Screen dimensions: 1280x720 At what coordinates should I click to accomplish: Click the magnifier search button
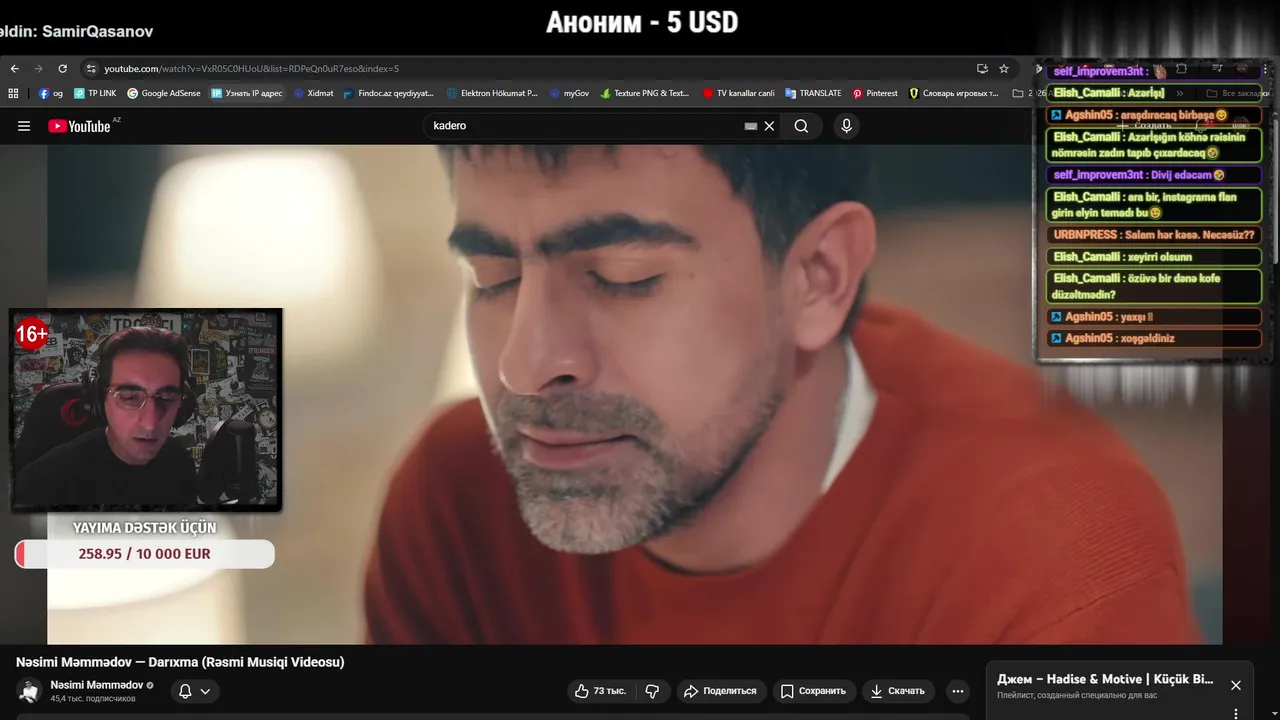(801, 126)
